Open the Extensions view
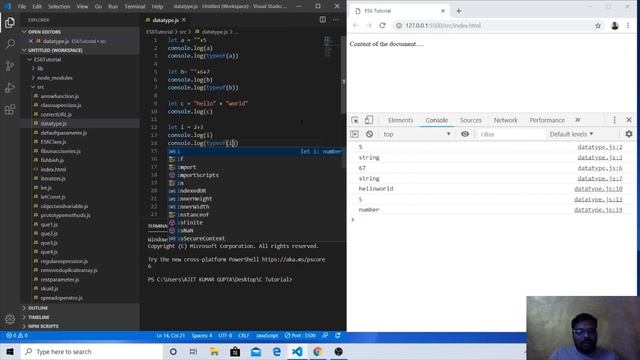Screen dimensions: 640x360 (10, 109)
